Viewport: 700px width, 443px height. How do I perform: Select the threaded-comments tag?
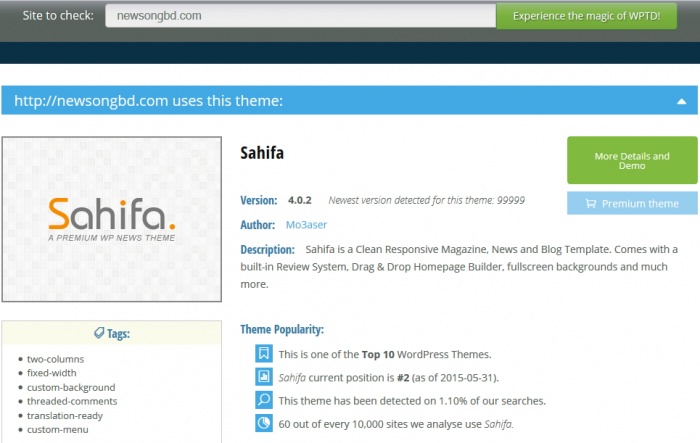pyautogui.click(x=72, y=401)
